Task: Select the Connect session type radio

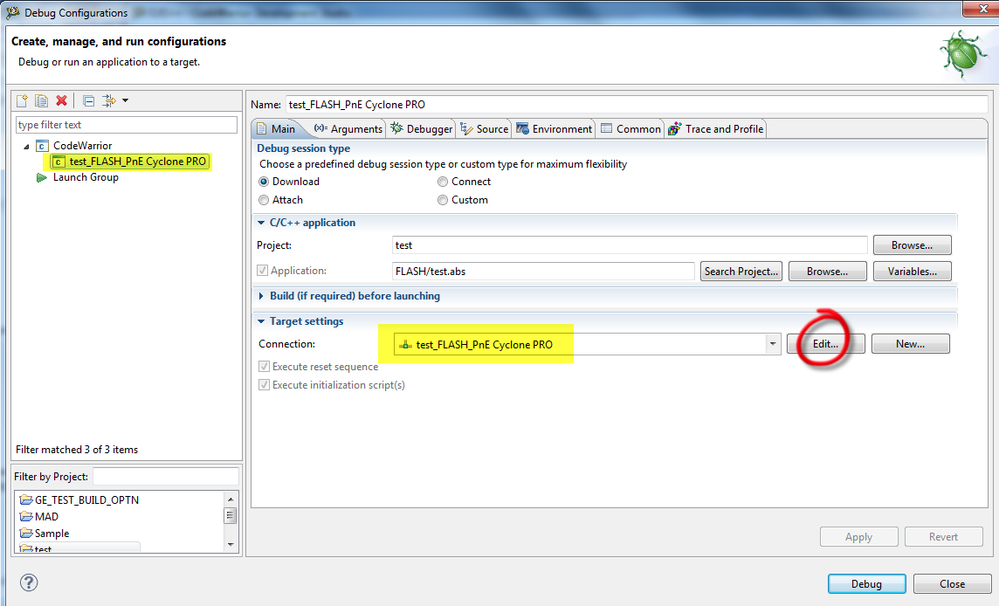Action: 442,182
